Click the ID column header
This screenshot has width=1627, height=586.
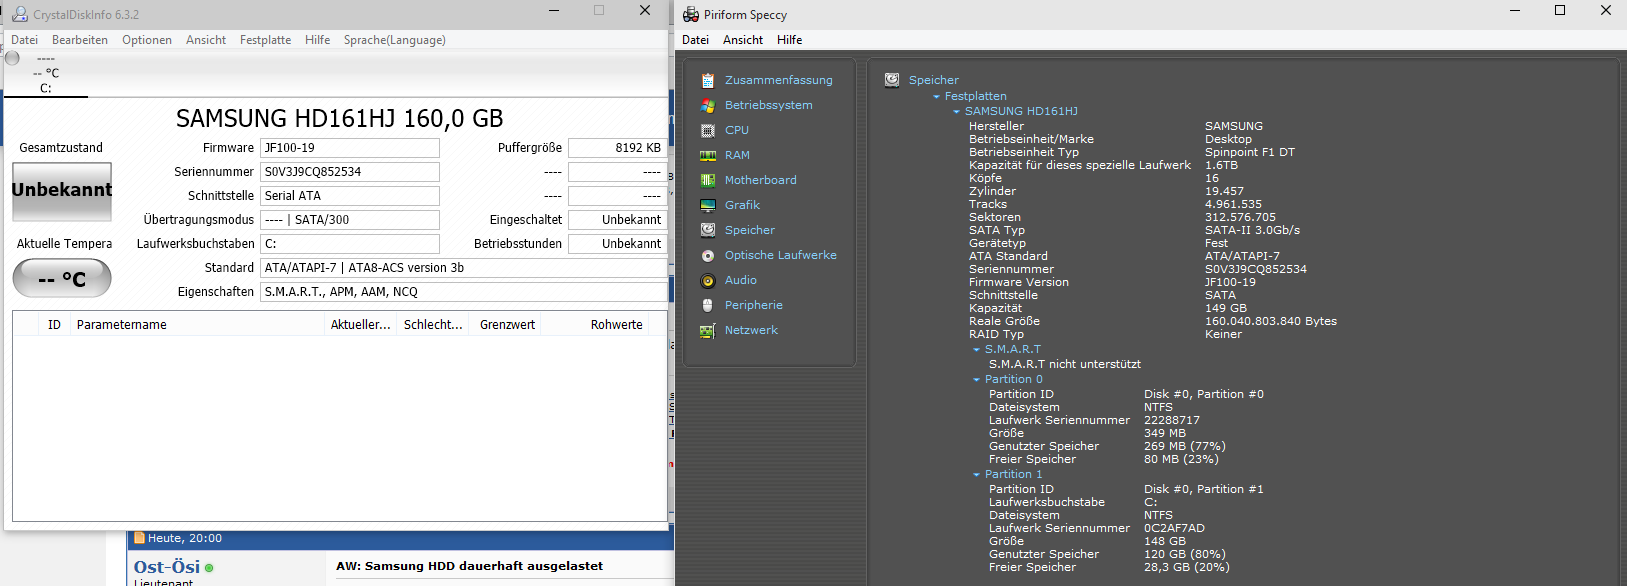54,325
